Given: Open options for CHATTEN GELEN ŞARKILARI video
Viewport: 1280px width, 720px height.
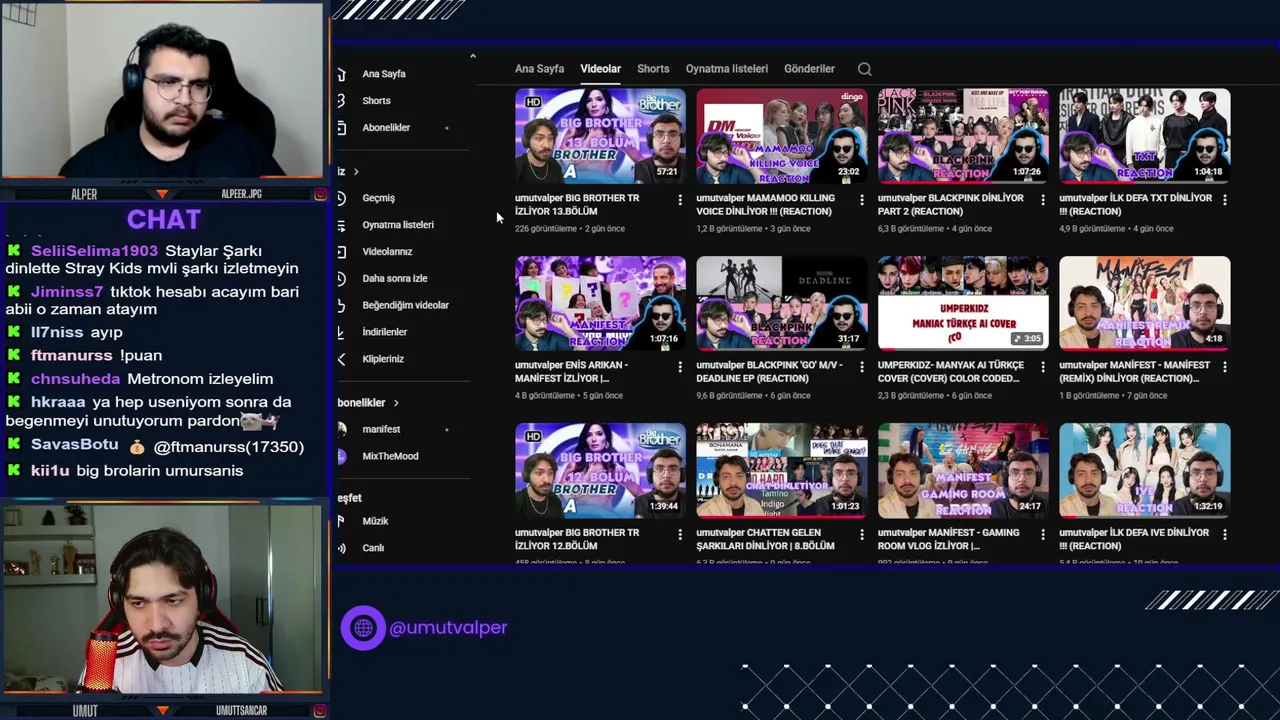Looking at the screenshot, I should (862, 535).
